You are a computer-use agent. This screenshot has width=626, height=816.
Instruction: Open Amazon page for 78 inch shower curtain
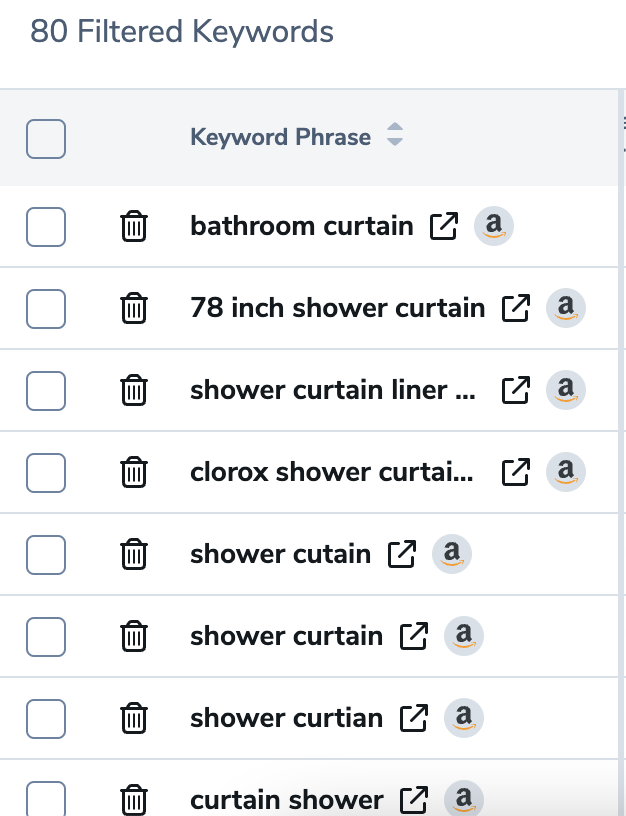pyautogui.click(x=565, y=309)
